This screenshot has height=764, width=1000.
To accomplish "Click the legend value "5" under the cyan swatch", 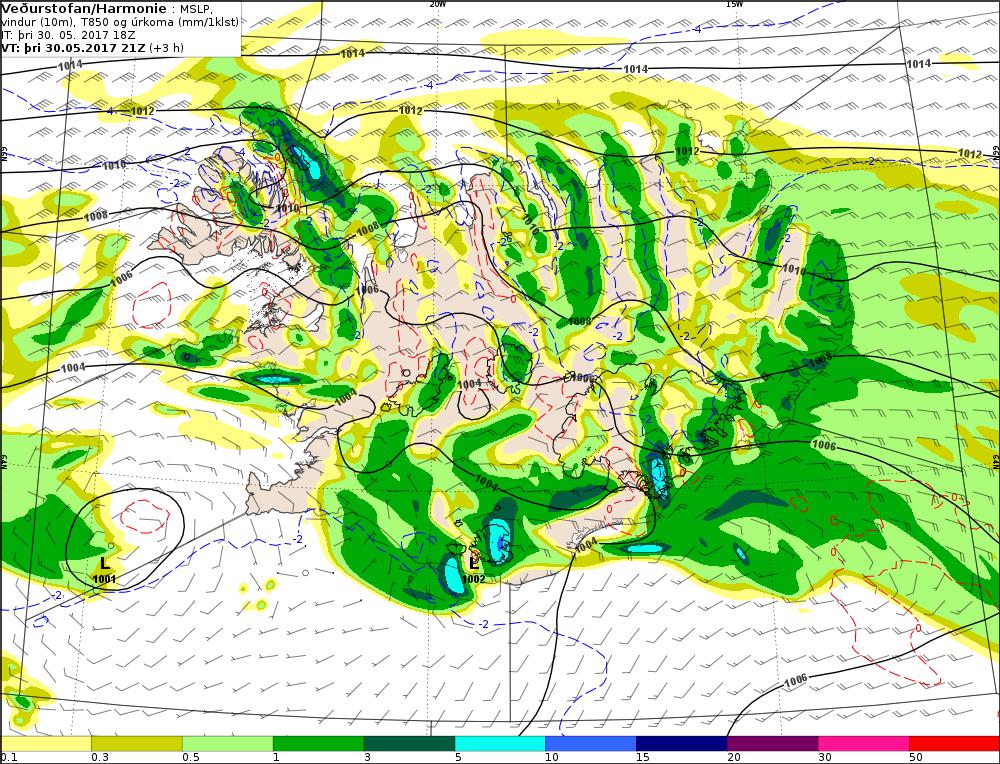I will [458, 758].
